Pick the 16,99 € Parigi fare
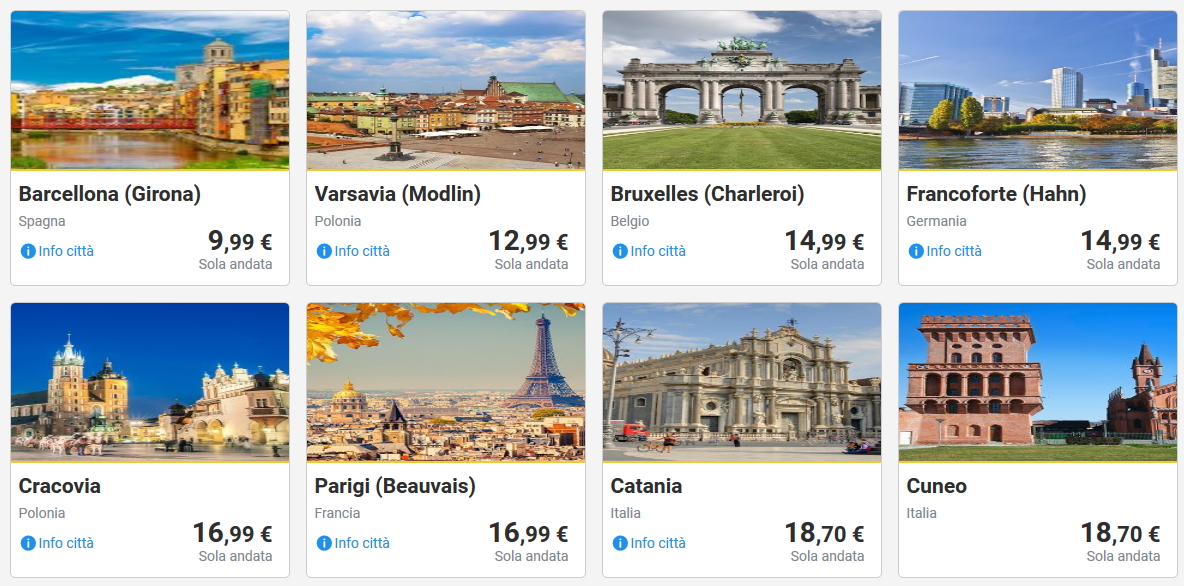This screenshot has width=1184, height=586. coord(528,534)
